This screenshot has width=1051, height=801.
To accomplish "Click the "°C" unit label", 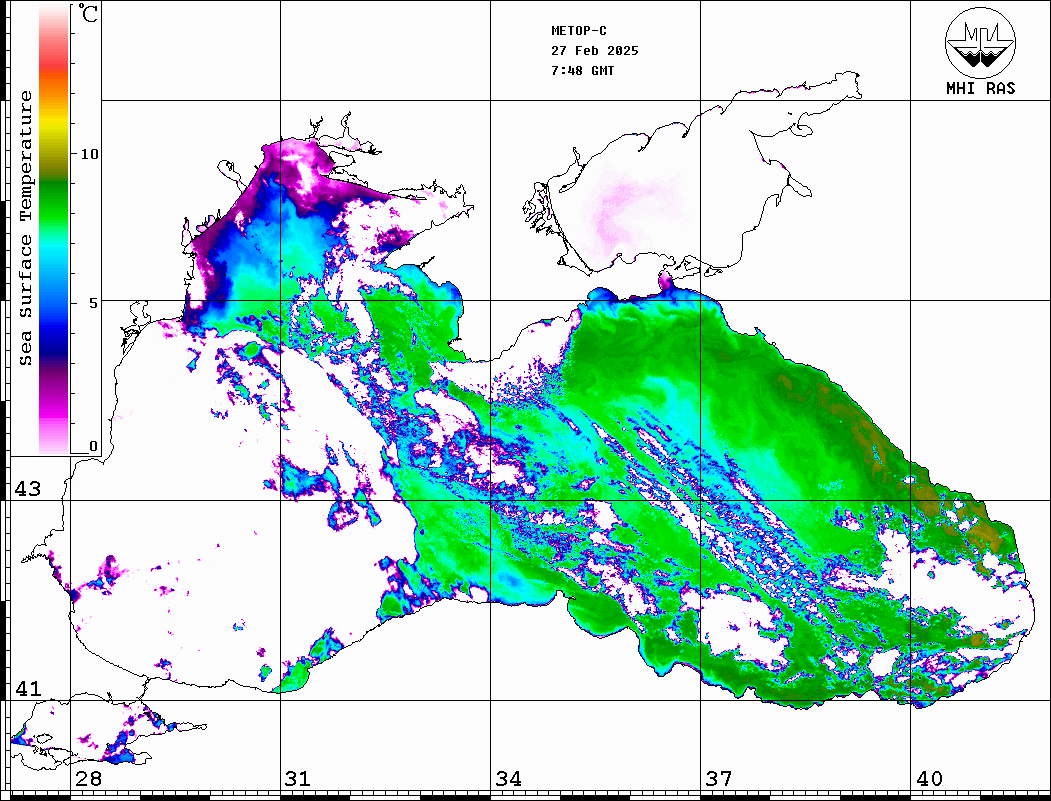I will [x=88, y=13].
